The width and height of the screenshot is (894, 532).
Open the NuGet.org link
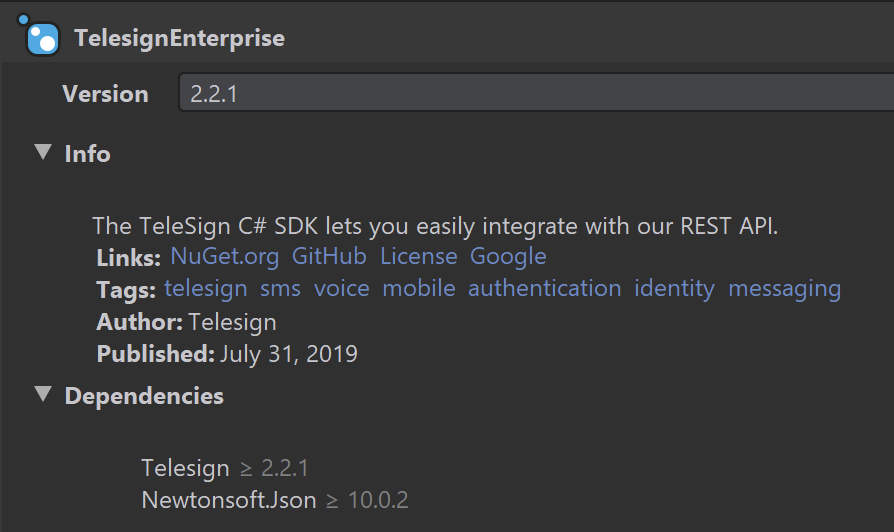[225, 257]
